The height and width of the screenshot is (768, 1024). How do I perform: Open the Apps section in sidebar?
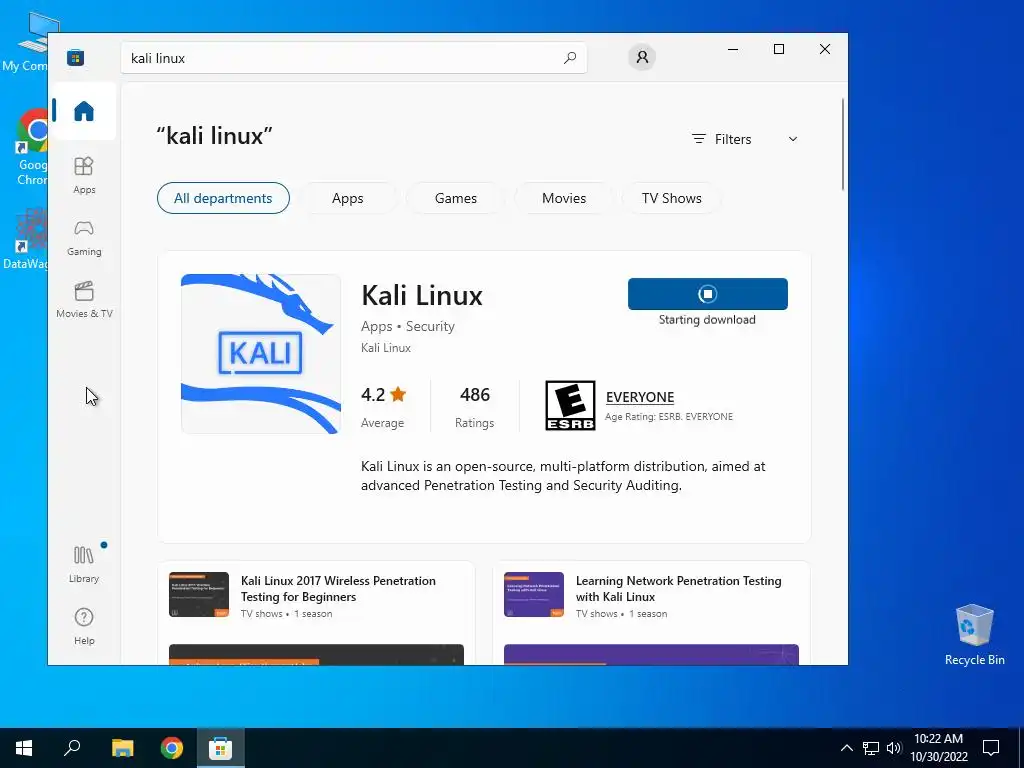[84, 175]
